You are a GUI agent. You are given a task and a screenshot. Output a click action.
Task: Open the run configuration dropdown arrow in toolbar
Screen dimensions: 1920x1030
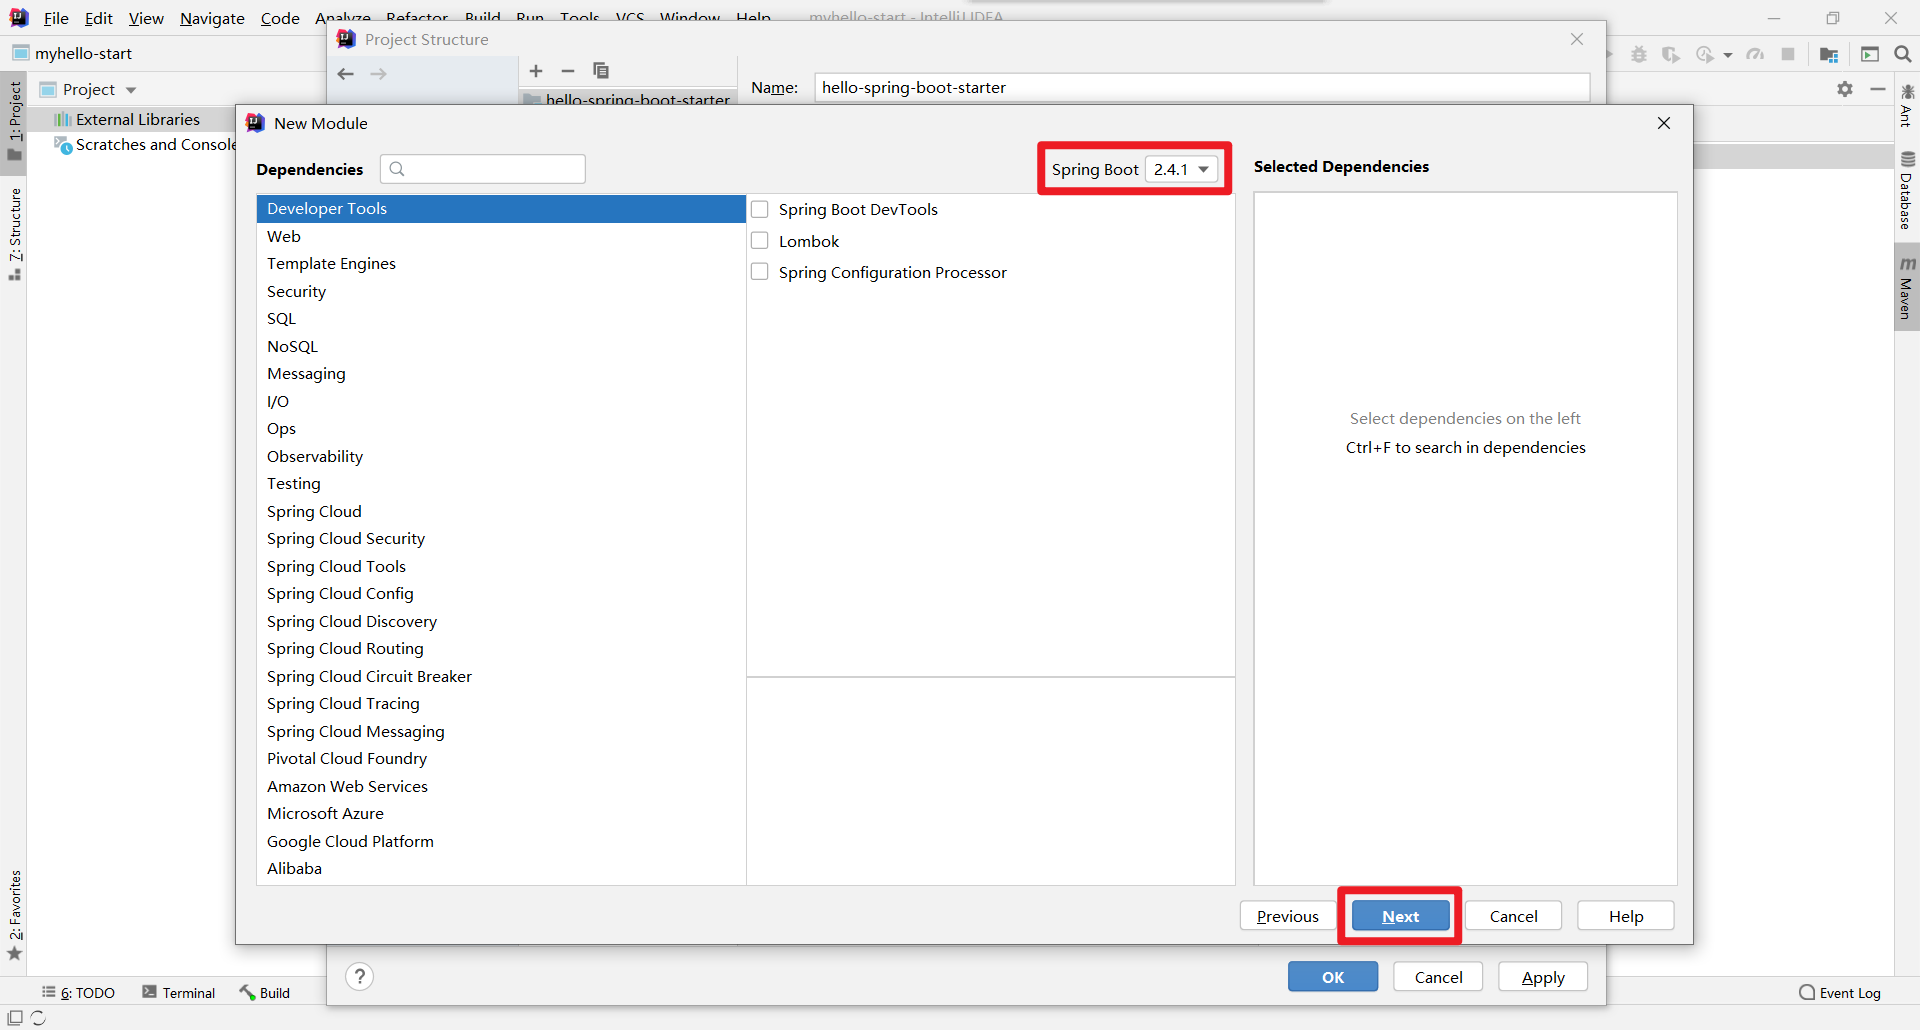(x=1728, y=55)
